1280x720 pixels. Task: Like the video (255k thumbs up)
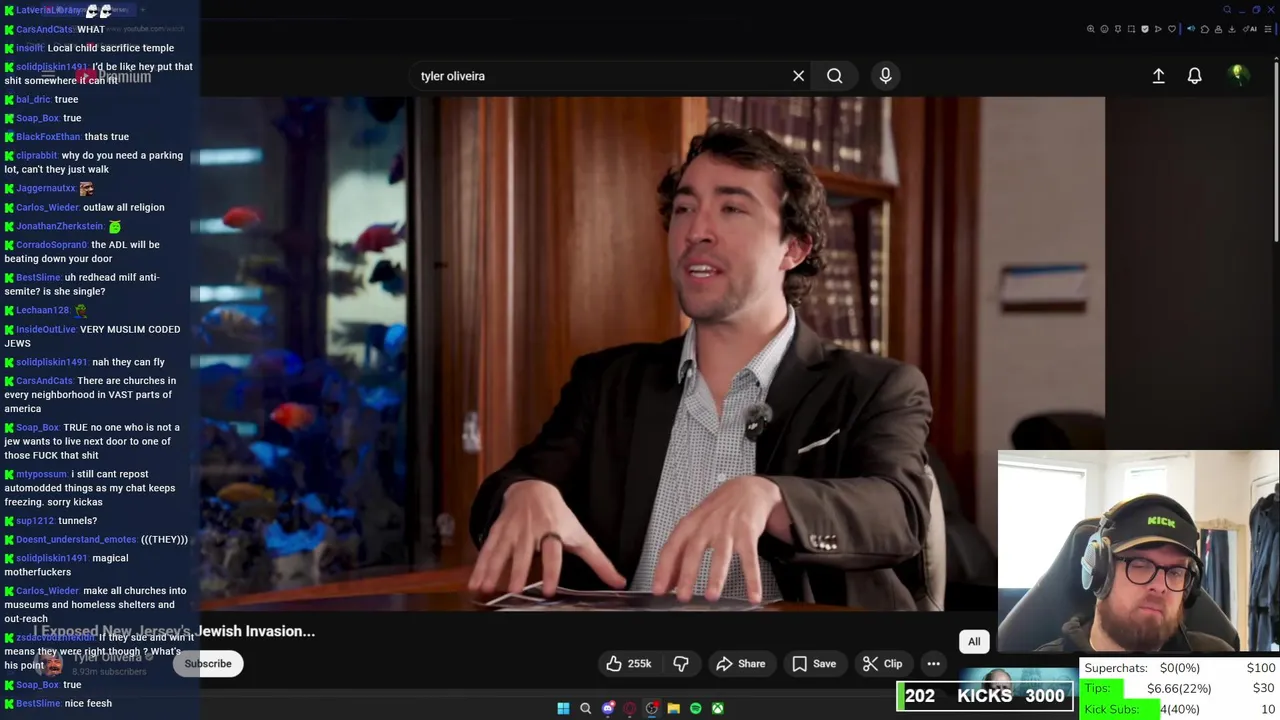point(629,664)
